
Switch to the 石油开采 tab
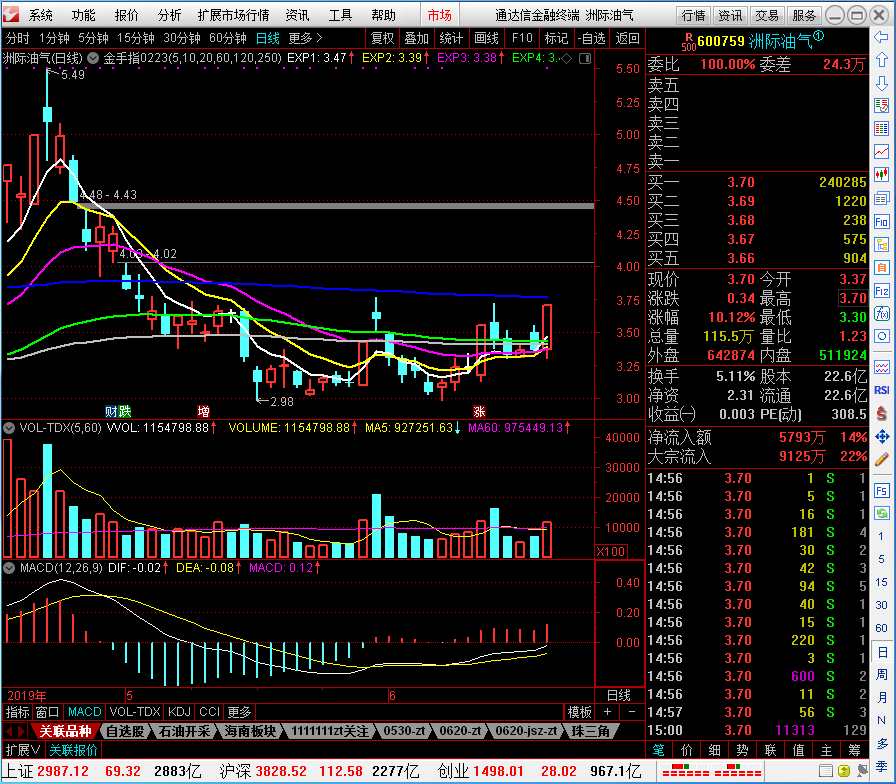tap(184, 731)
